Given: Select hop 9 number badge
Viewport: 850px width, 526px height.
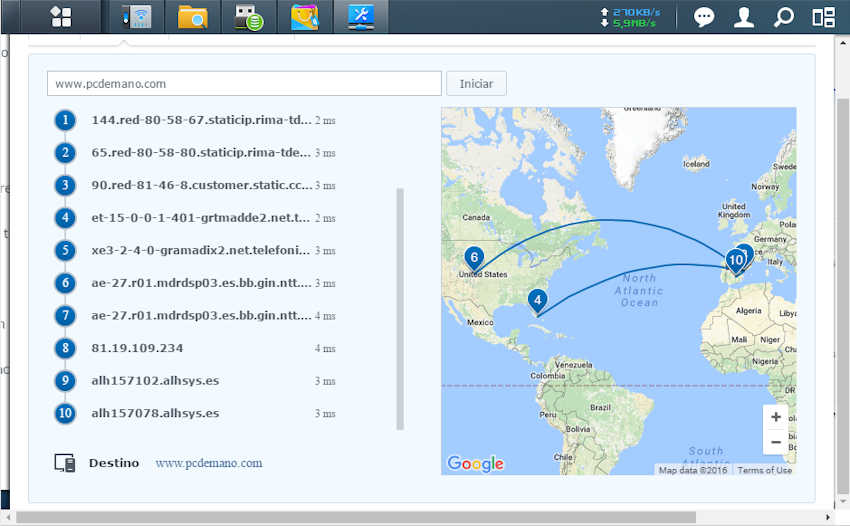Looking at the screenshot, I should (65, 380).
